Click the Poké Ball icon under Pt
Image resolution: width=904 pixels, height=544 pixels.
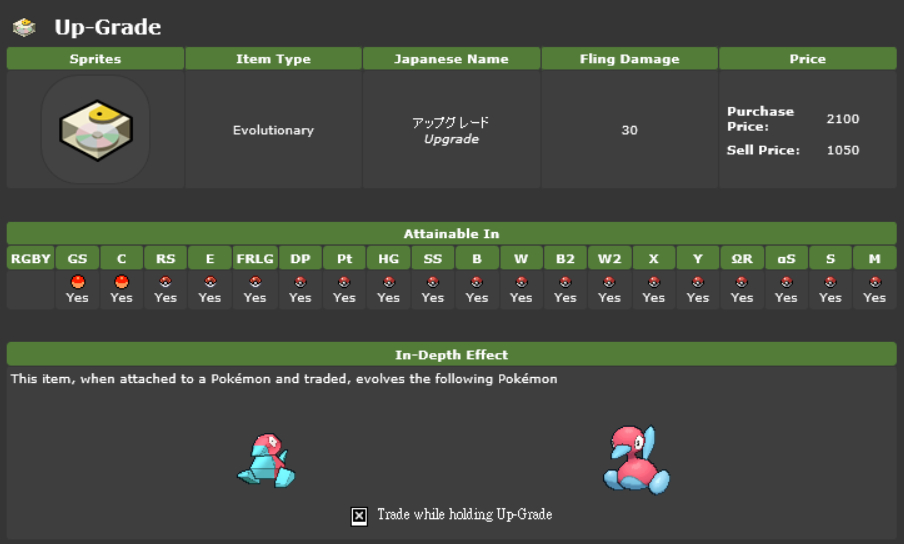click(x=344, y=282)
